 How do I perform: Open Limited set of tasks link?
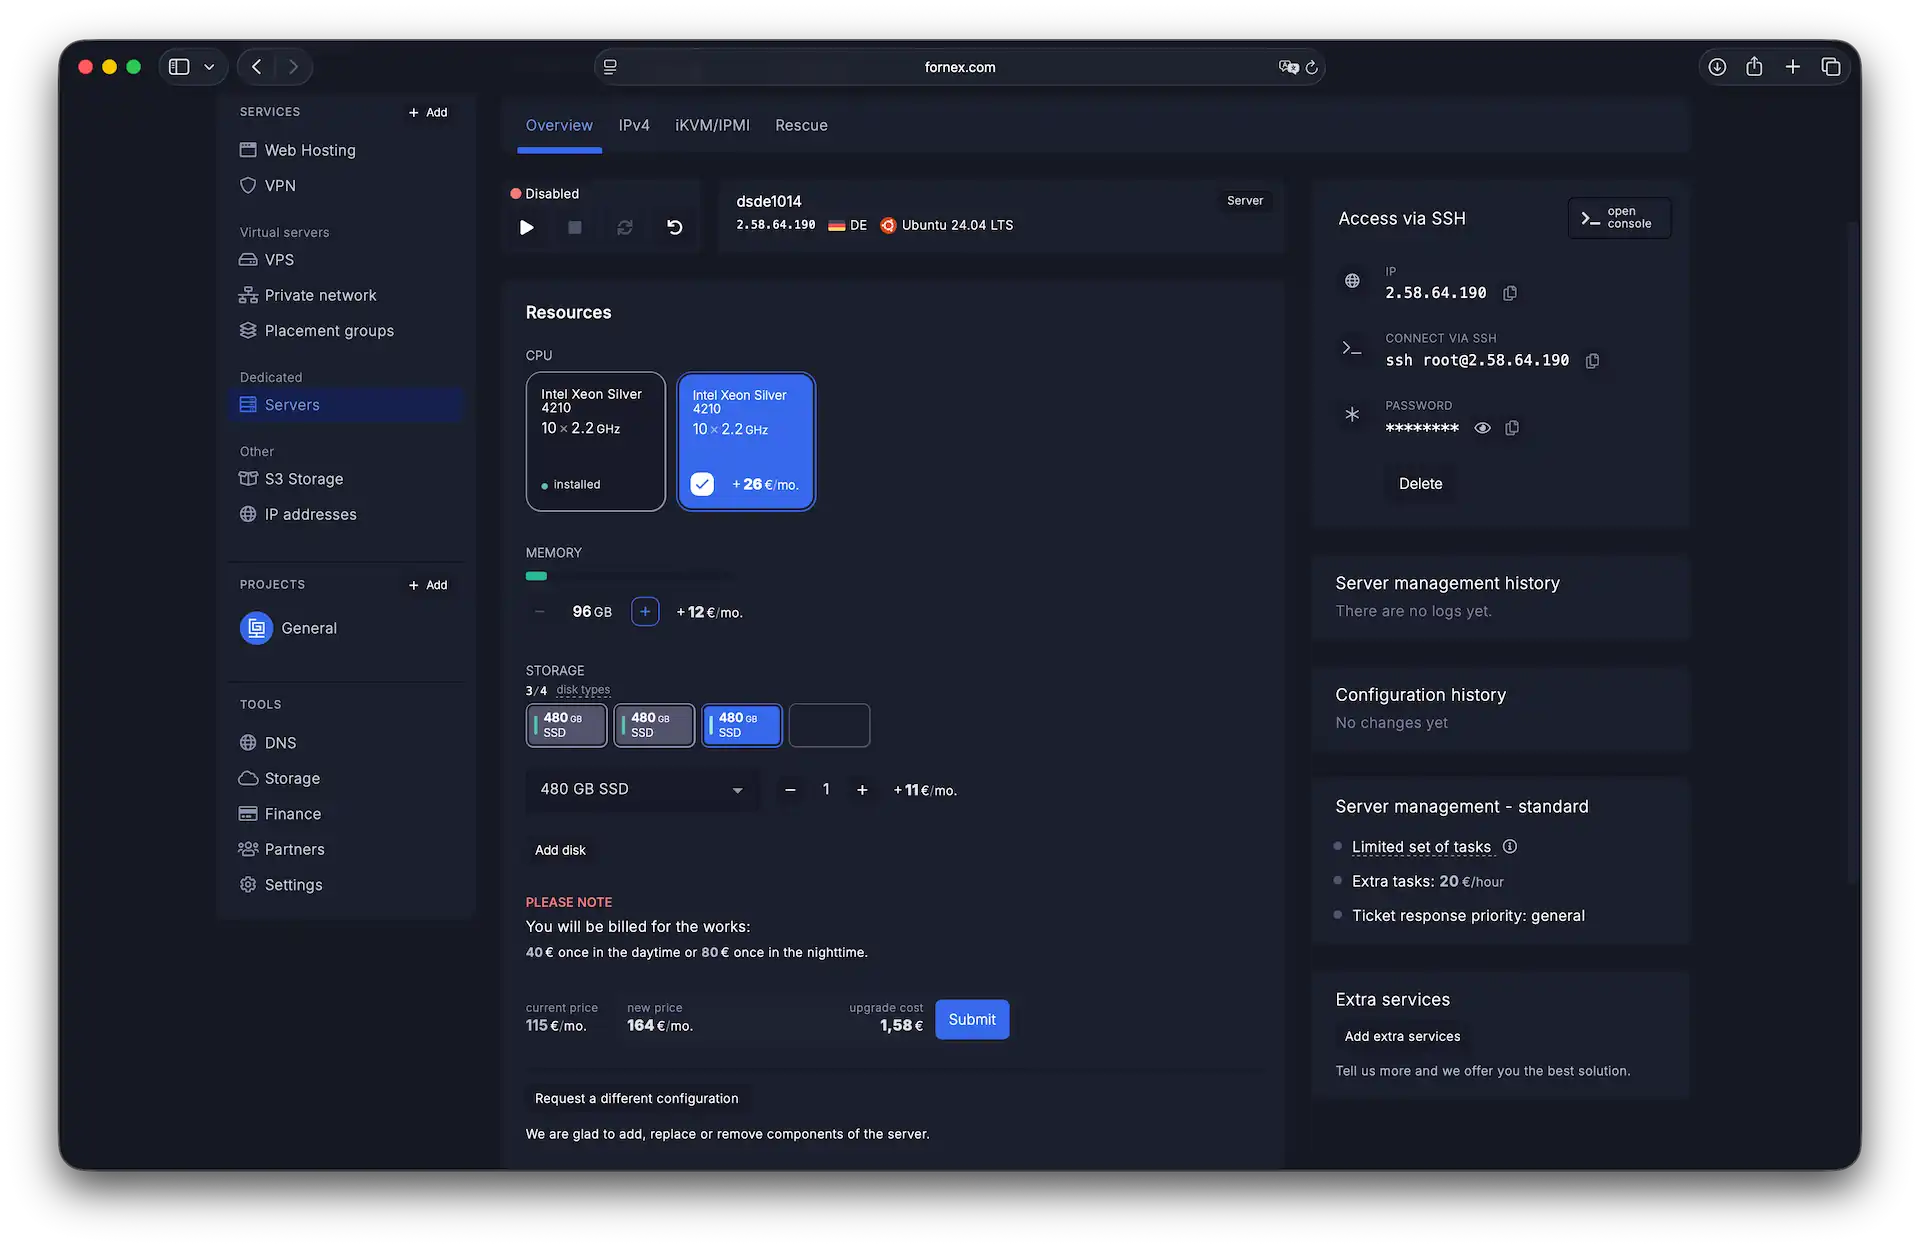tap(1421, 847)
